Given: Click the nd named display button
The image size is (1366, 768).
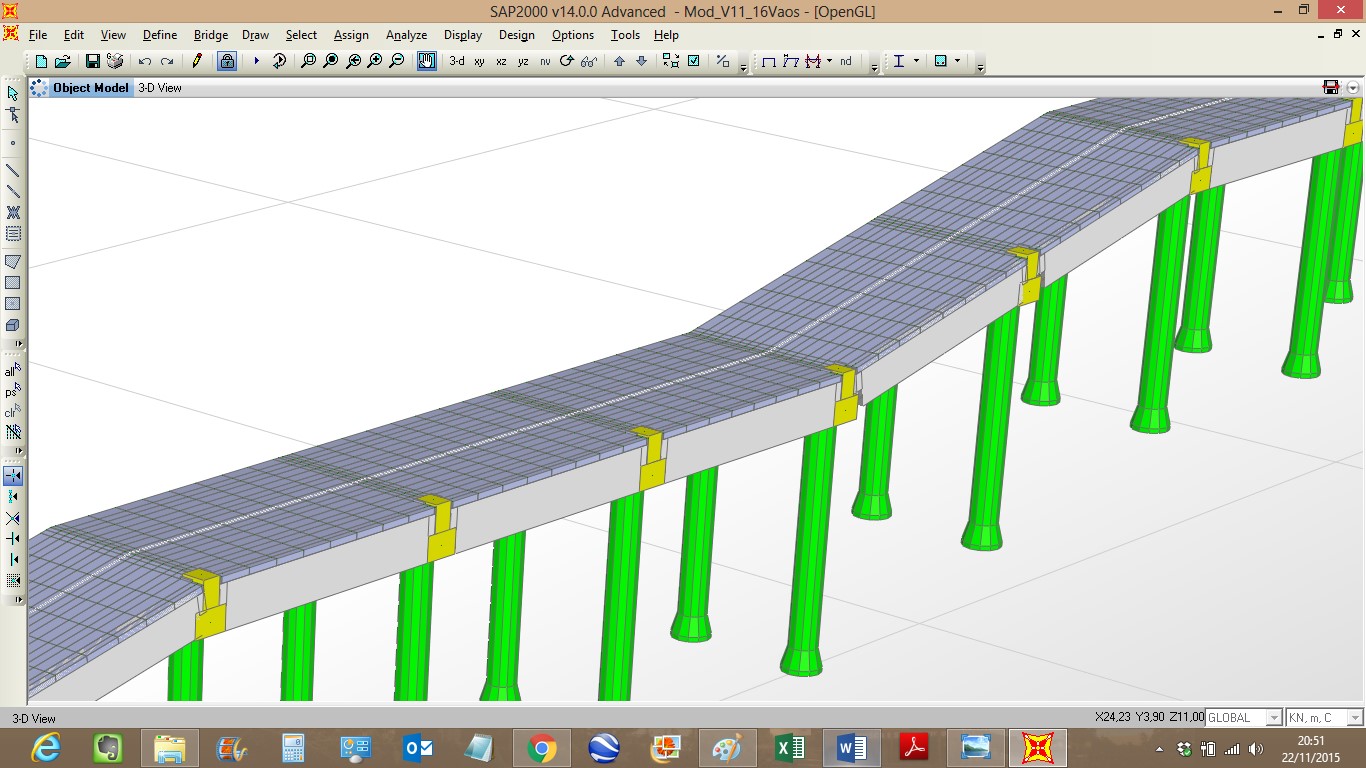Looking at the screenshot, I should [x=846, y=61].
